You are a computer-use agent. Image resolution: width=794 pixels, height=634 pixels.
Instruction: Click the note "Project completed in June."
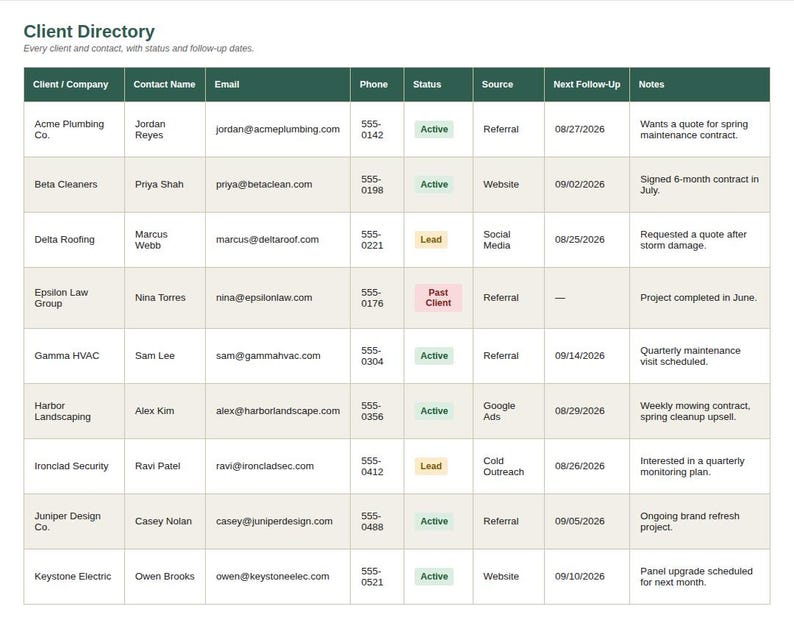[x=698, y=298]
